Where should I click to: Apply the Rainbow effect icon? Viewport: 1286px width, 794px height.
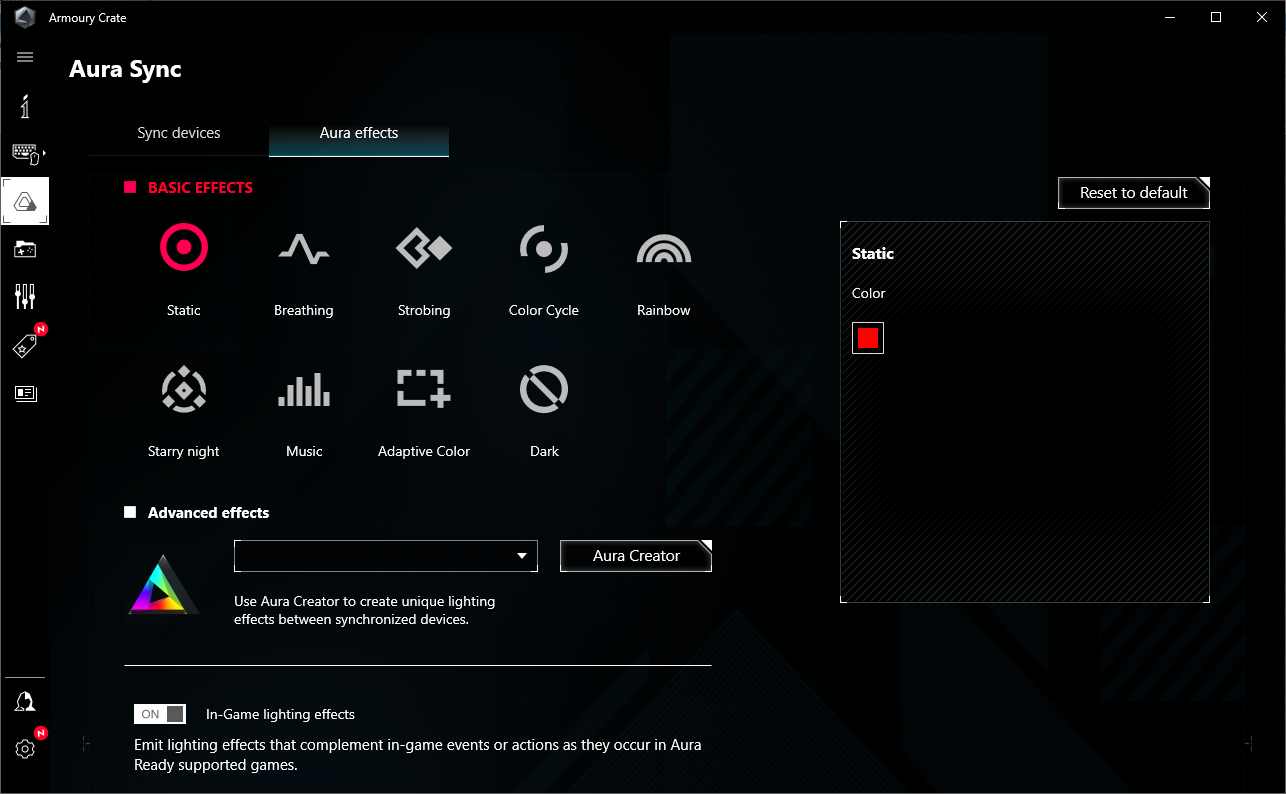pyautogui.click(x=664, y=247)
